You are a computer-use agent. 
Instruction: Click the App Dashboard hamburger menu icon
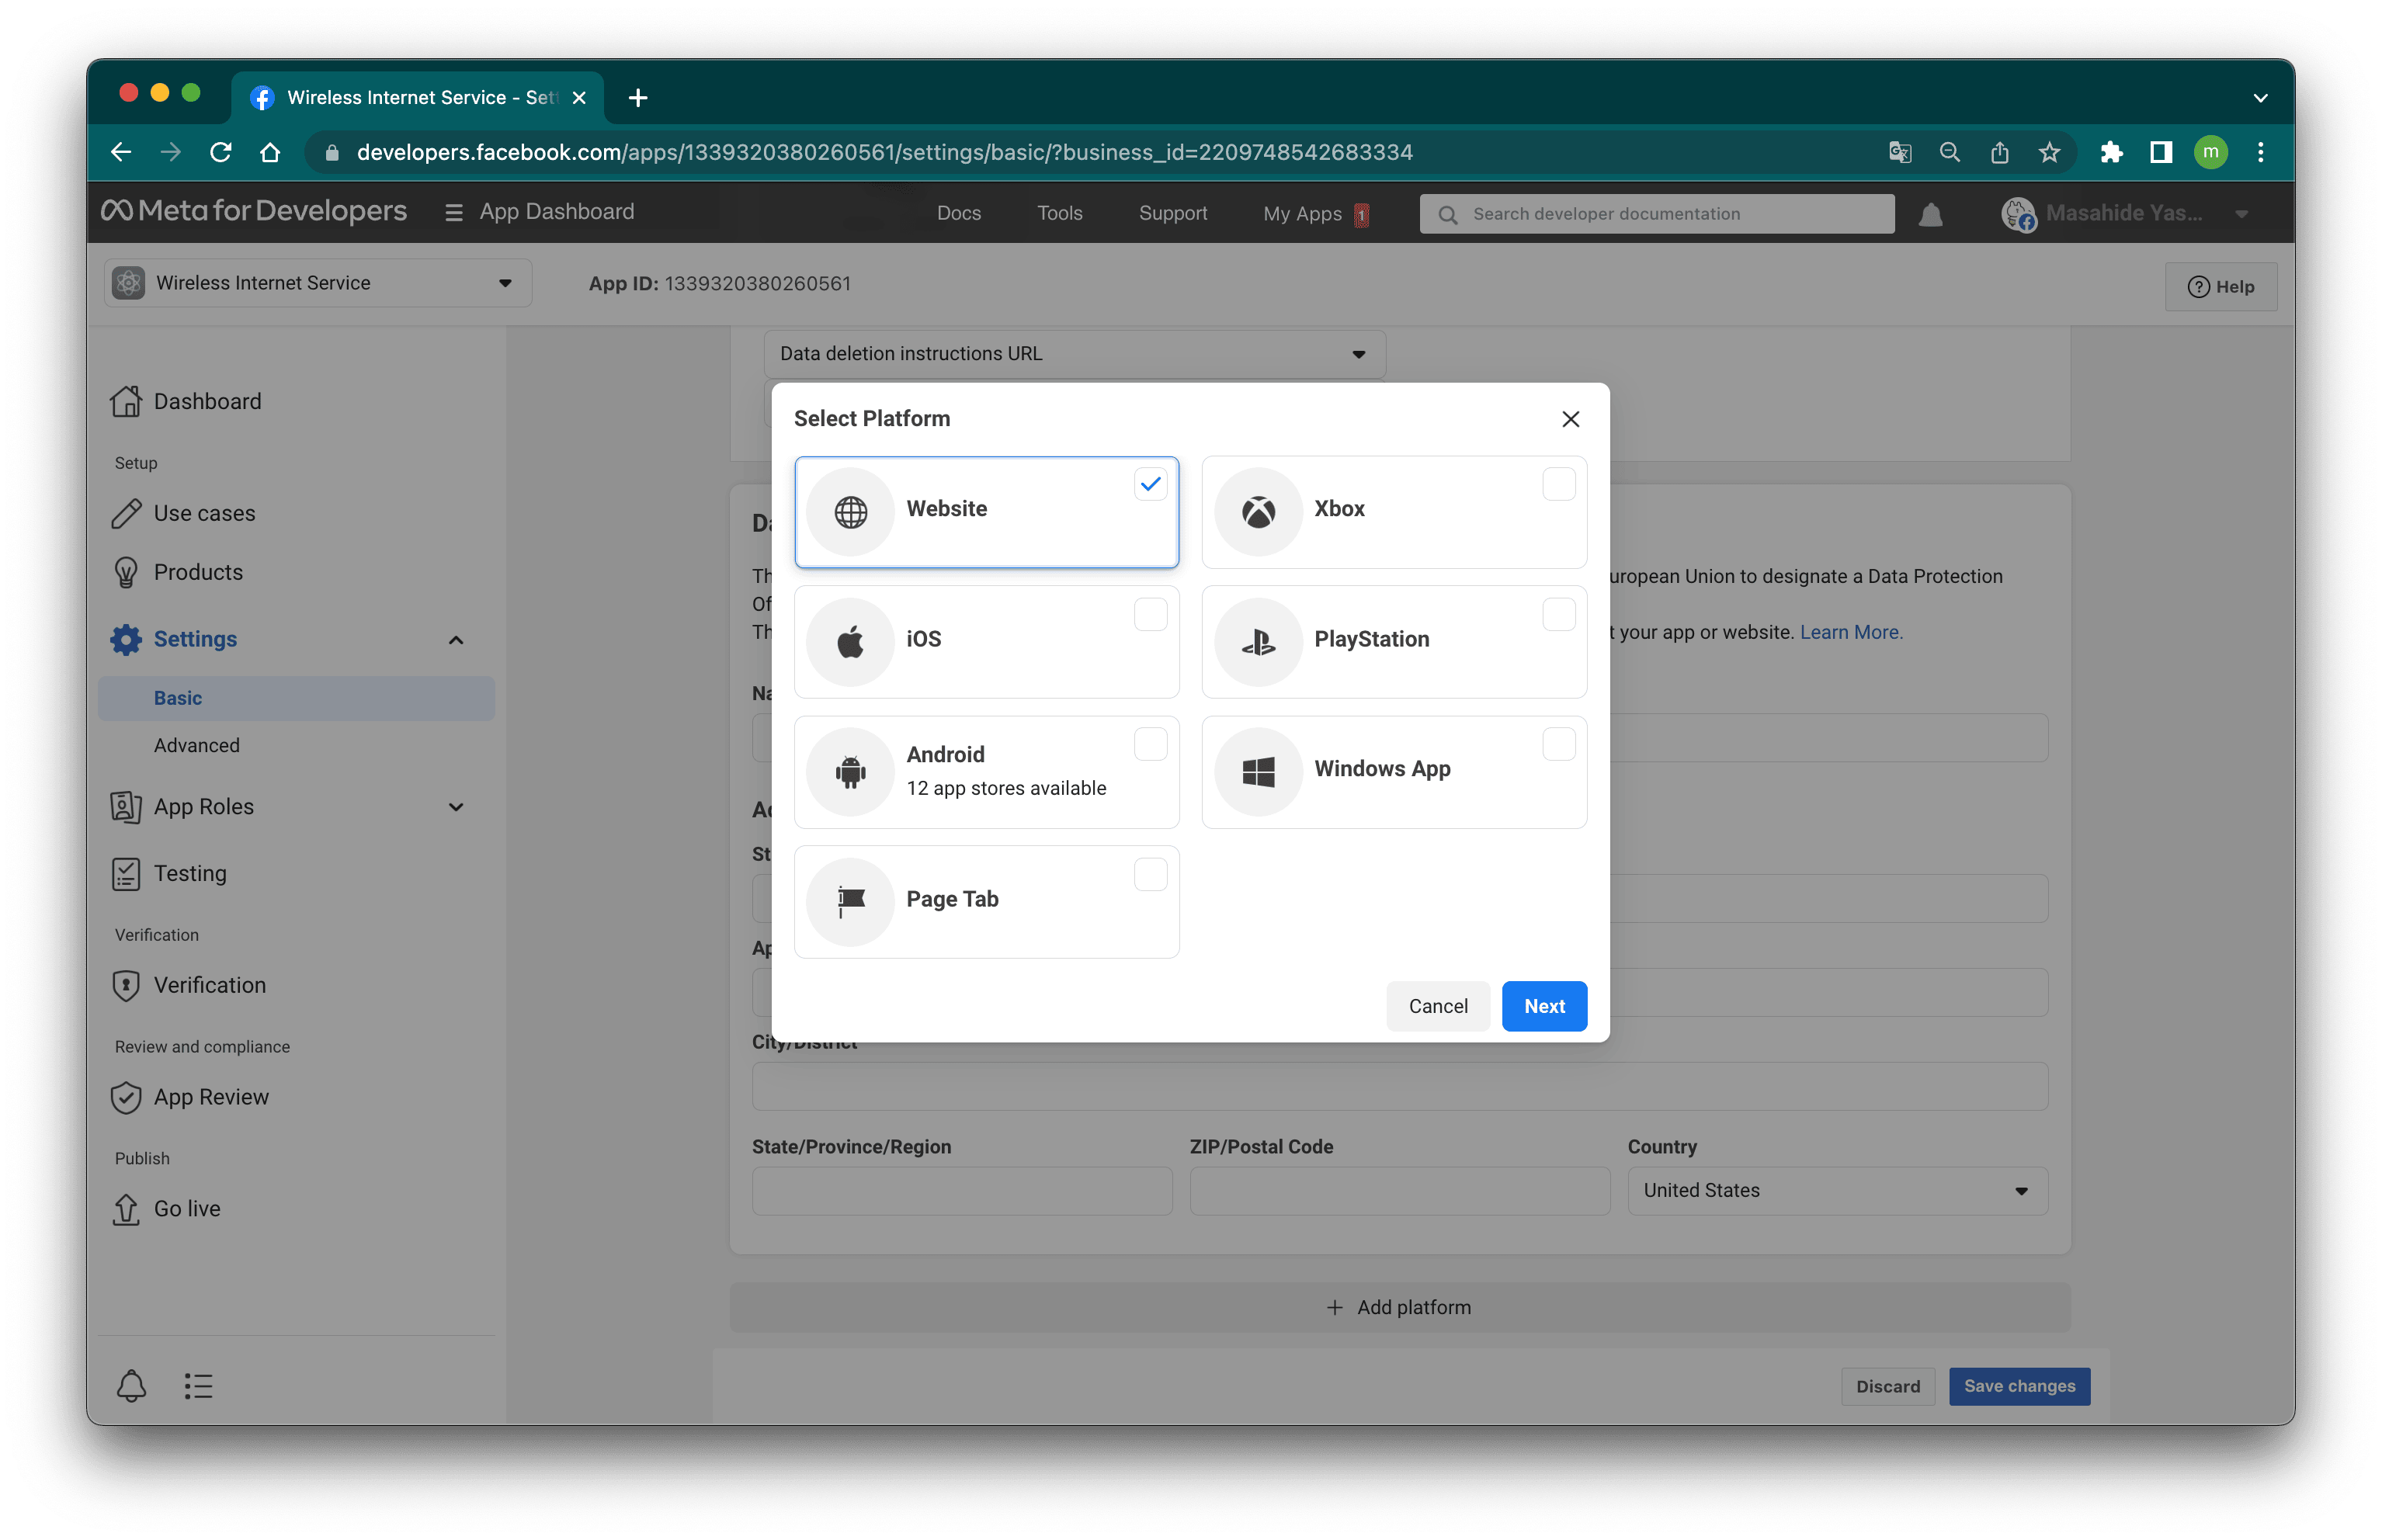(454, 213)
